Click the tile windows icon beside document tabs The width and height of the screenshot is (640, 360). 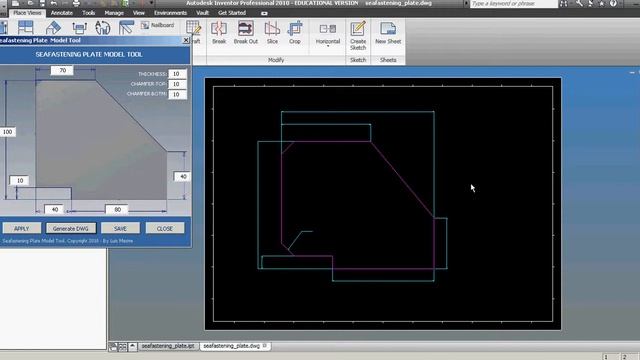(122, 347)
